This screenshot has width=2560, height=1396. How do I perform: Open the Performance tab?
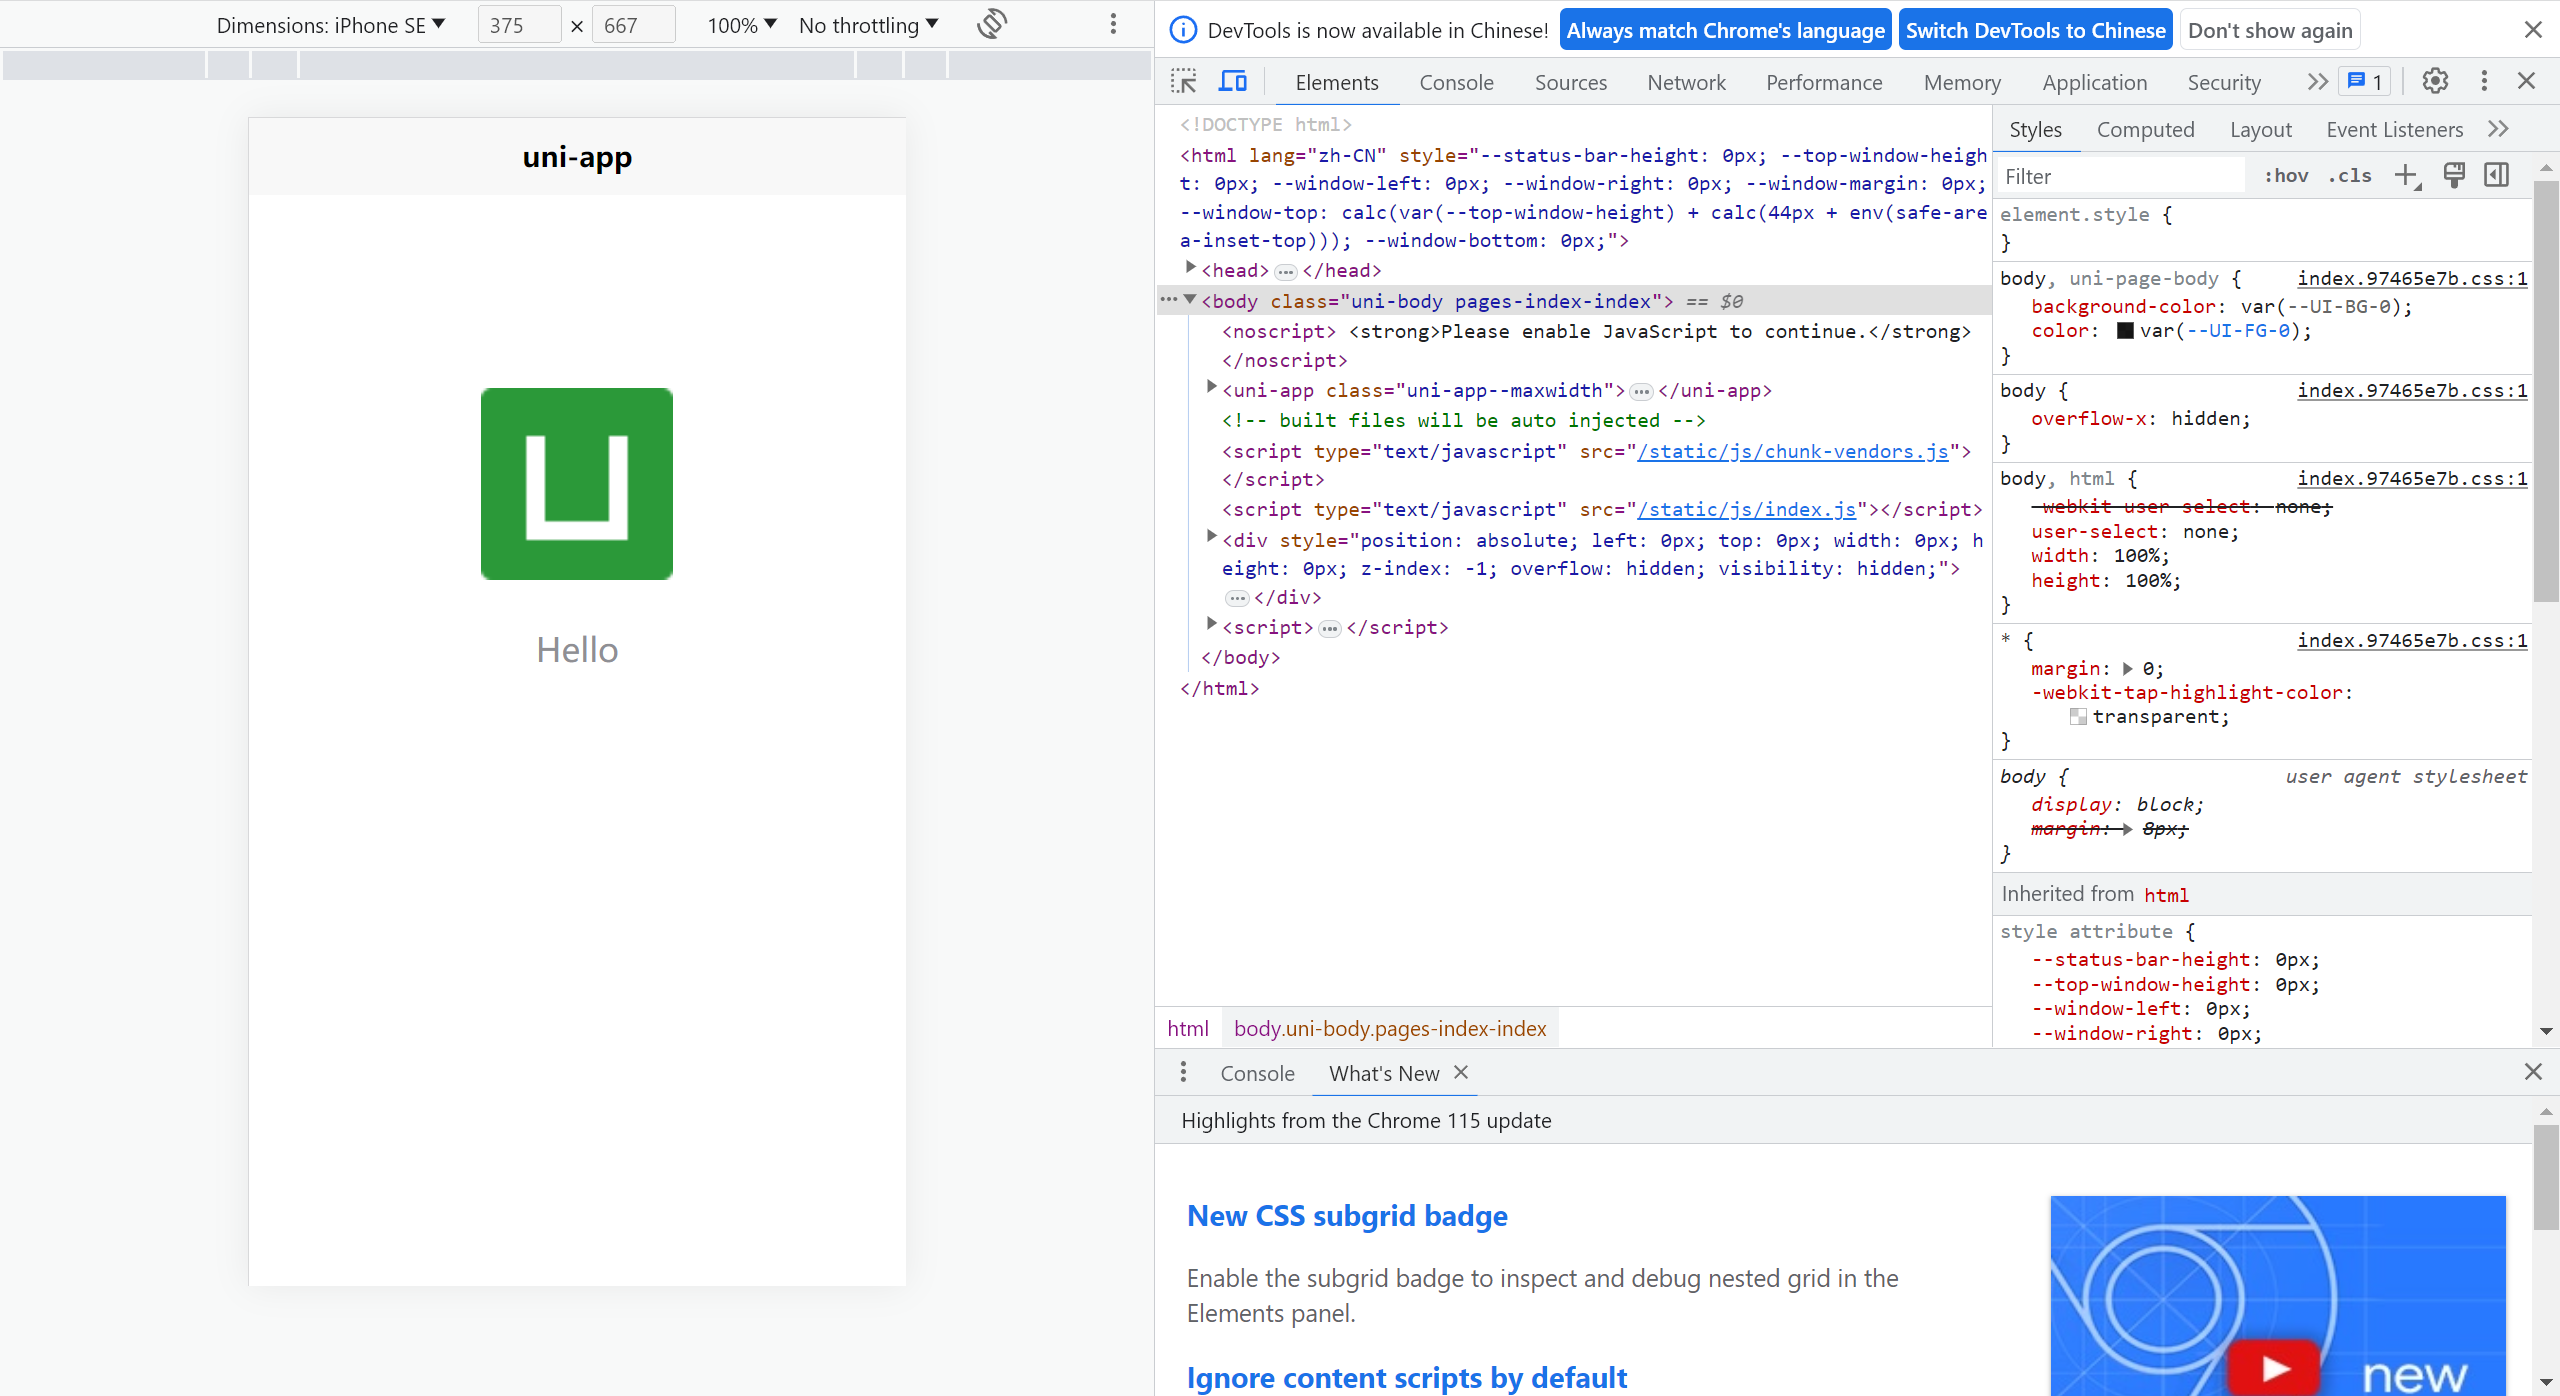1824,82
